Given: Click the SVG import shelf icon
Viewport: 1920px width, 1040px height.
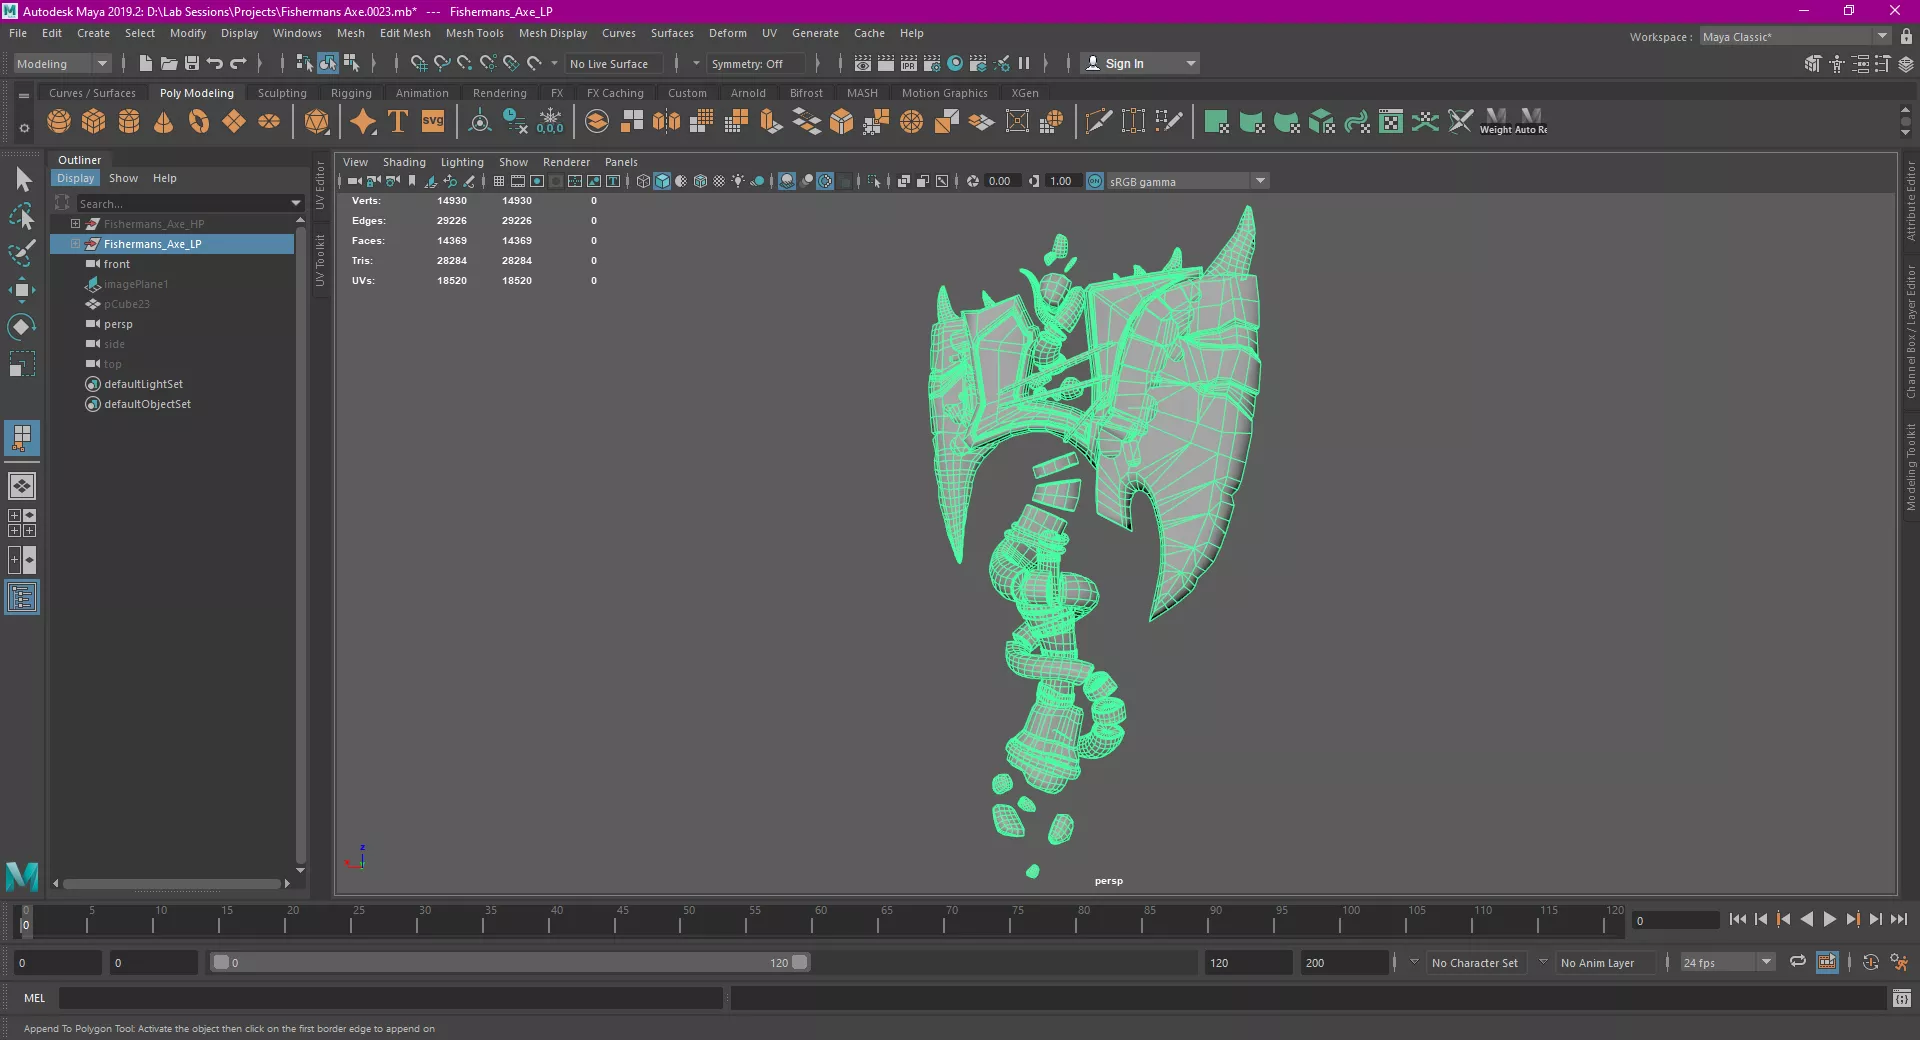Looking at the screenshot, I should [433, 122].
